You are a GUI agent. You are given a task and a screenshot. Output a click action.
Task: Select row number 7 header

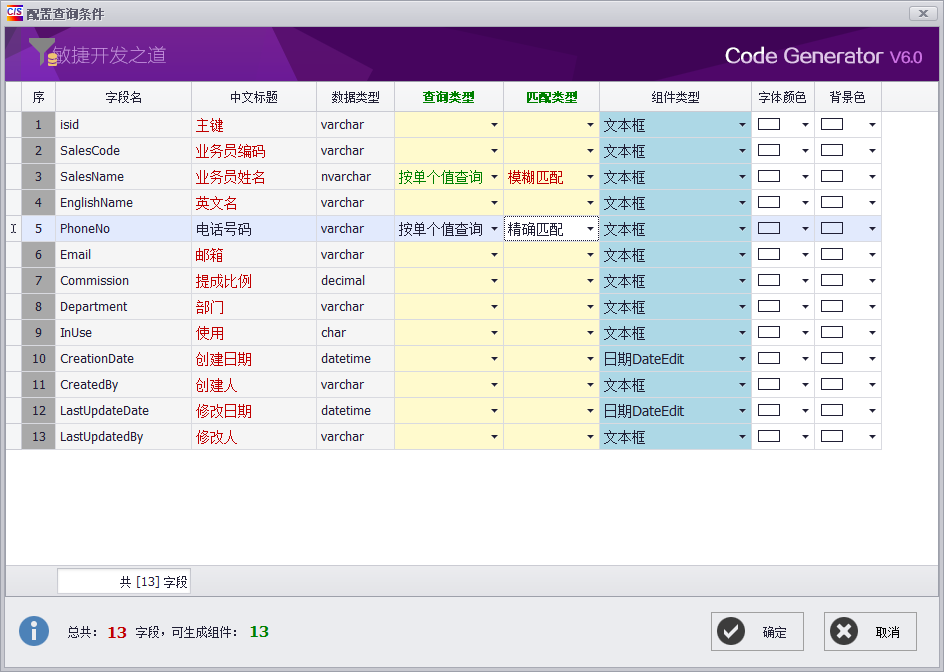tap(39, 281)
